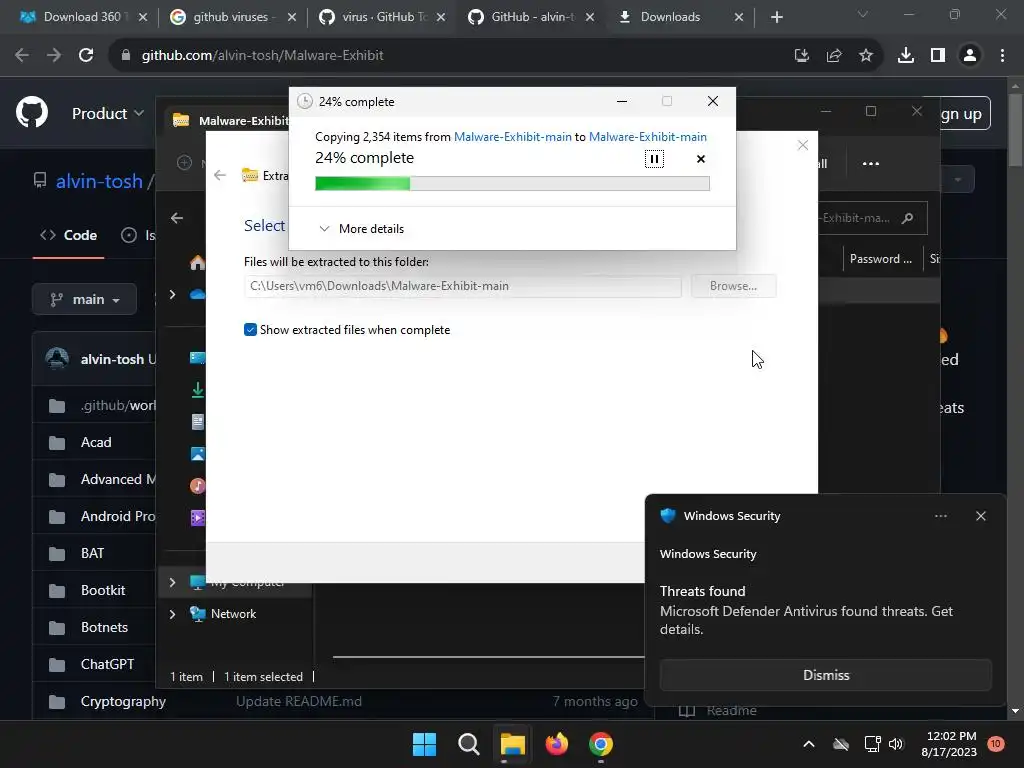Open Chrome downloads toolbar icon
Screen dimensions: 1024x768
[x=906, y=56]
